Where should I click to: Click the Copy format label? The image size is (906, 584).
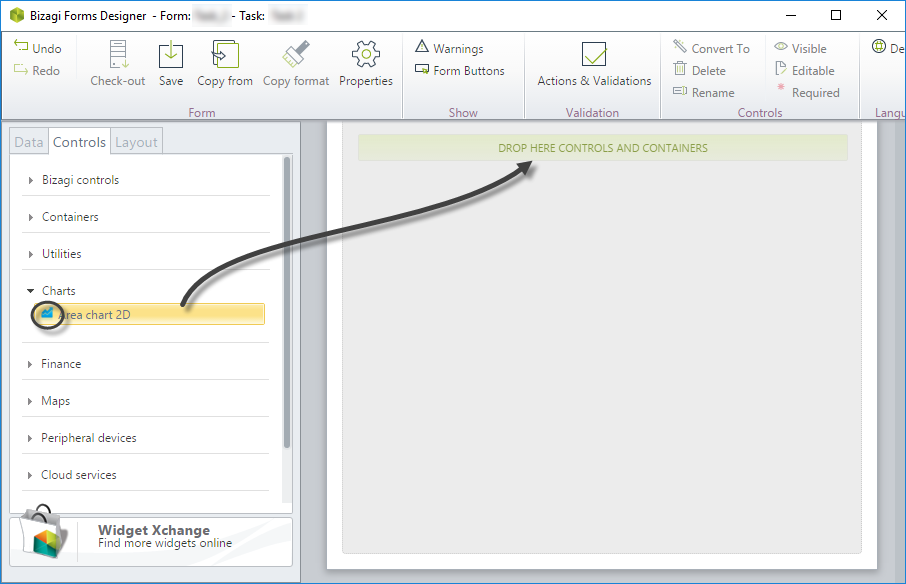[296, 81]
